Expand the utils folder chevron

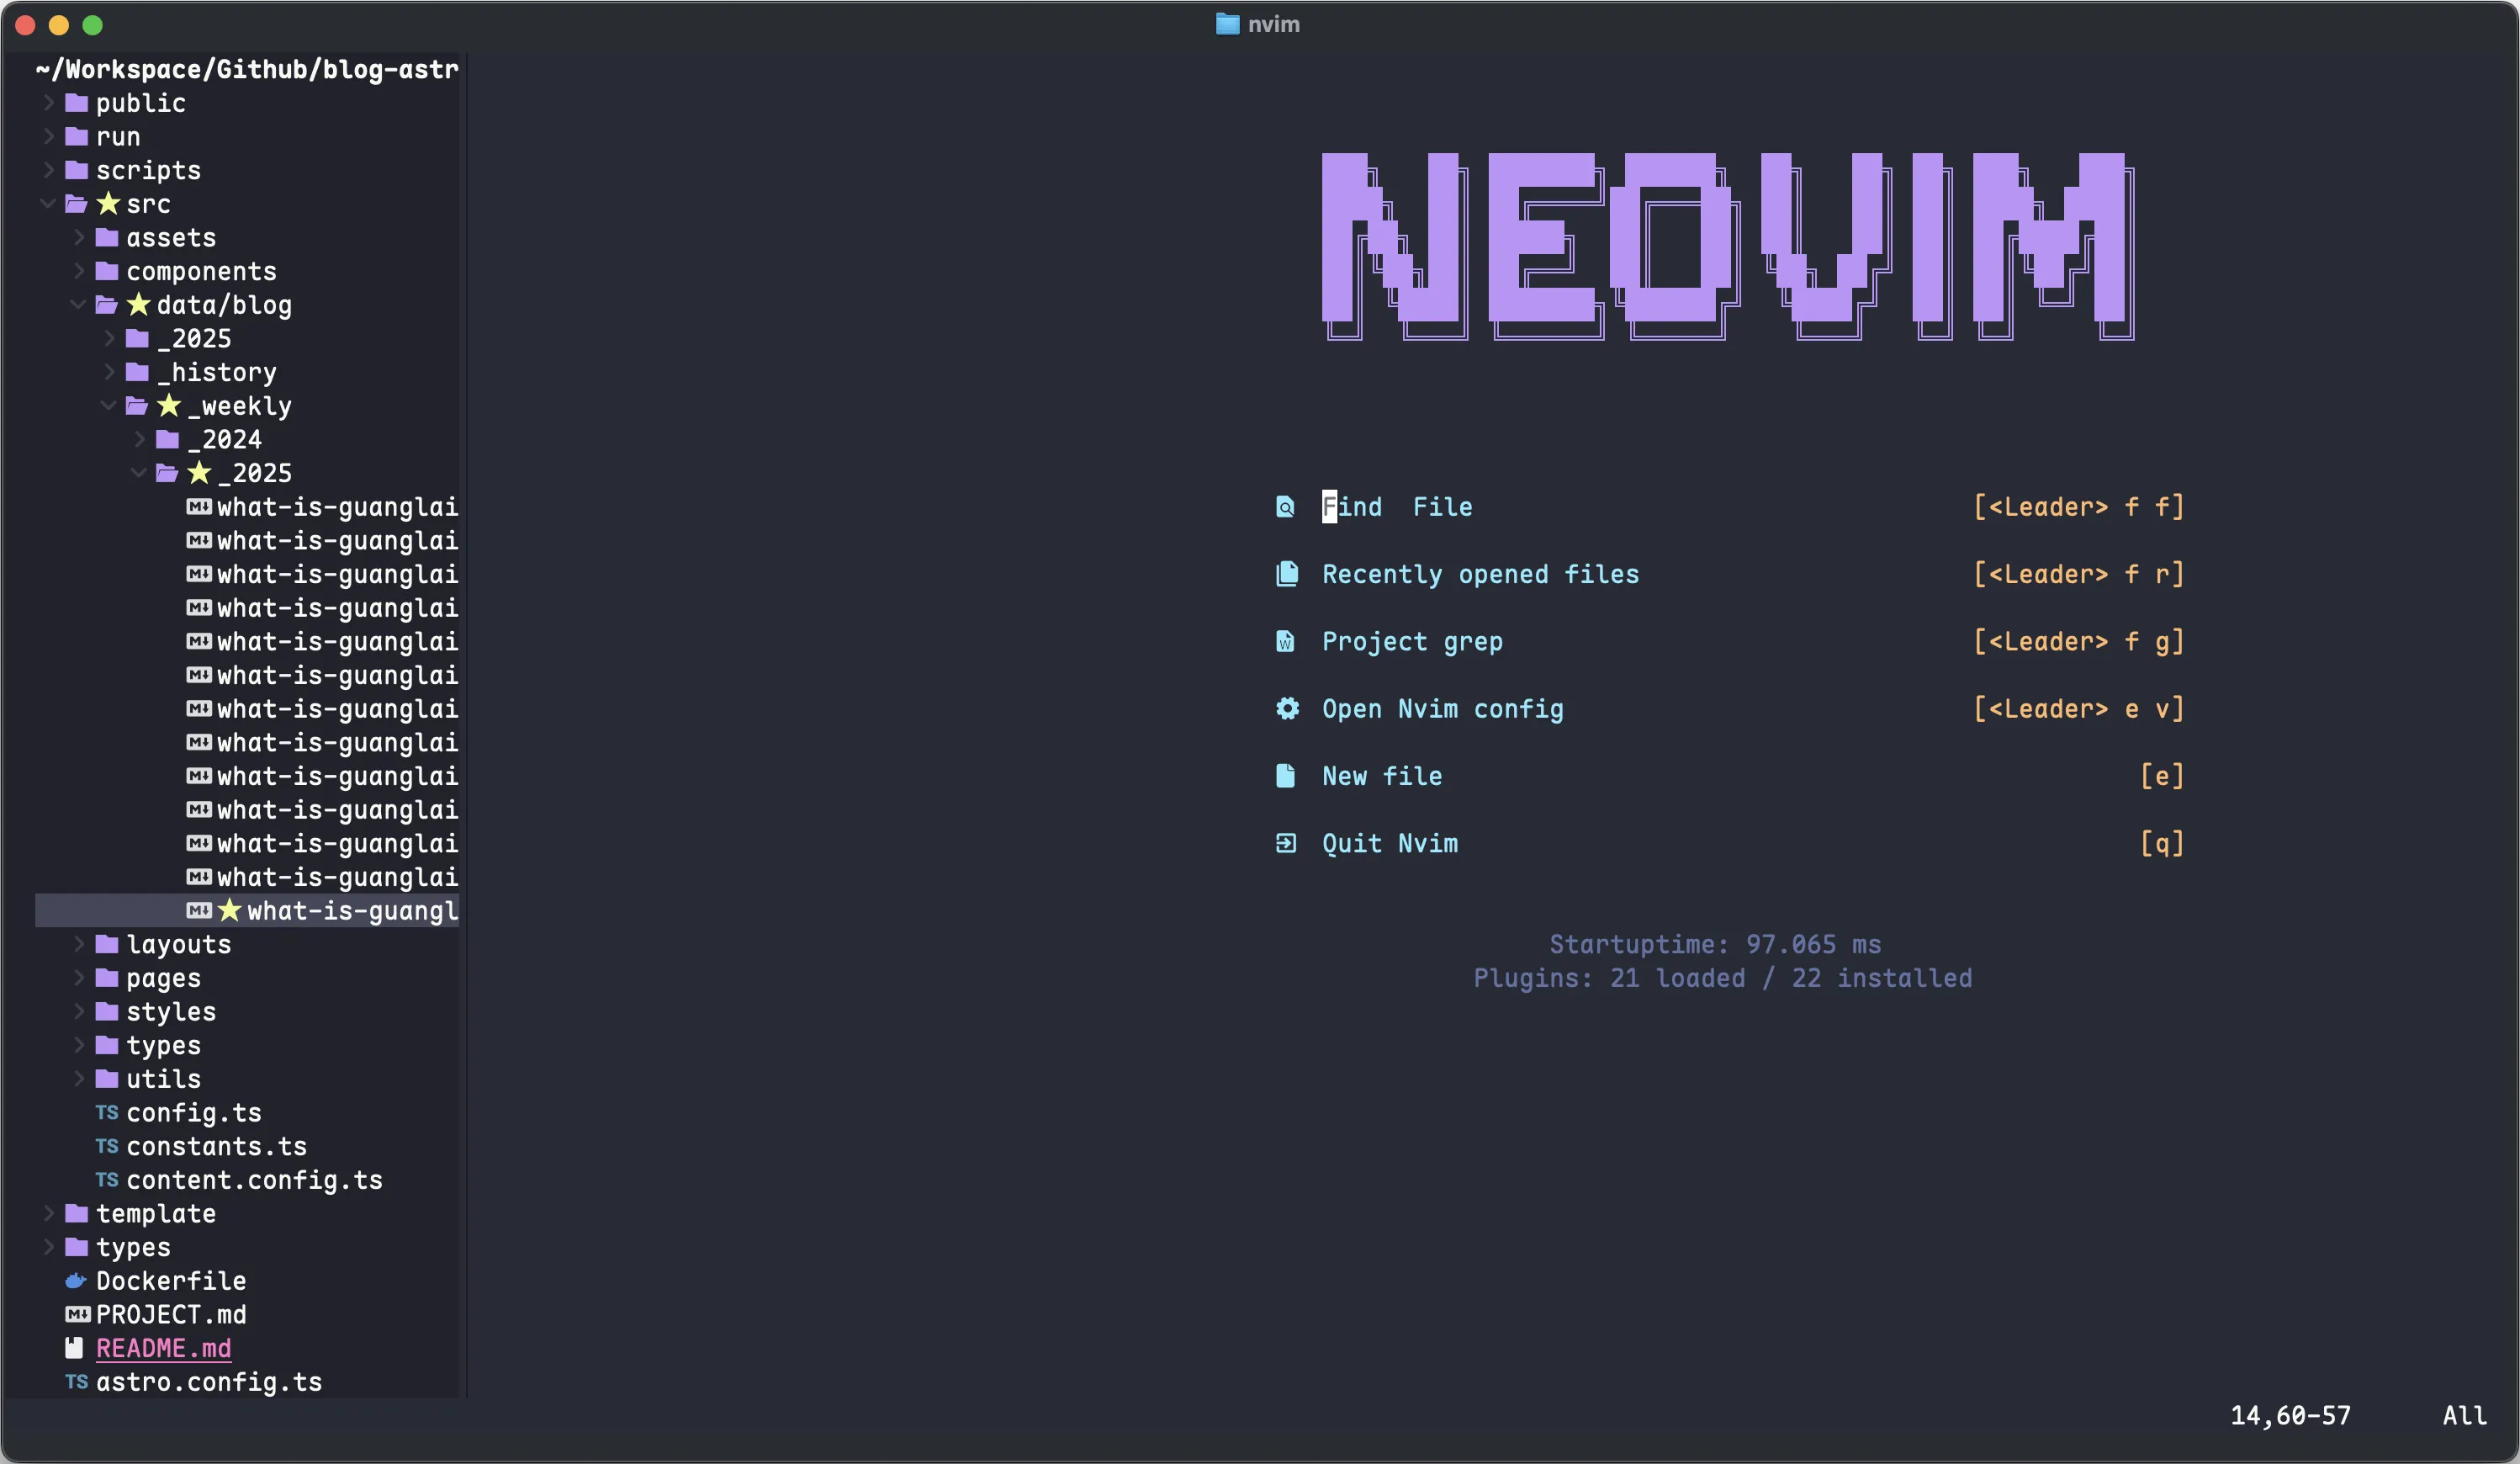[79, 1078]
